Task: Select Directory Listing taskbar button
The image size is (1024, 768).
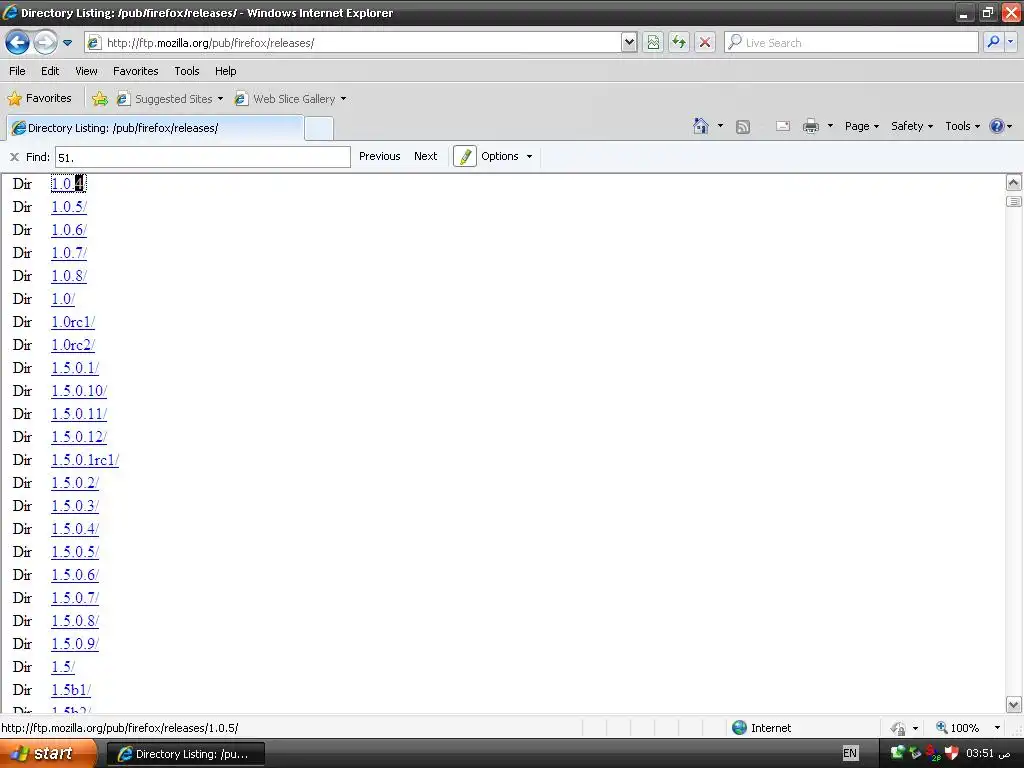Action: tap(185, 754)
